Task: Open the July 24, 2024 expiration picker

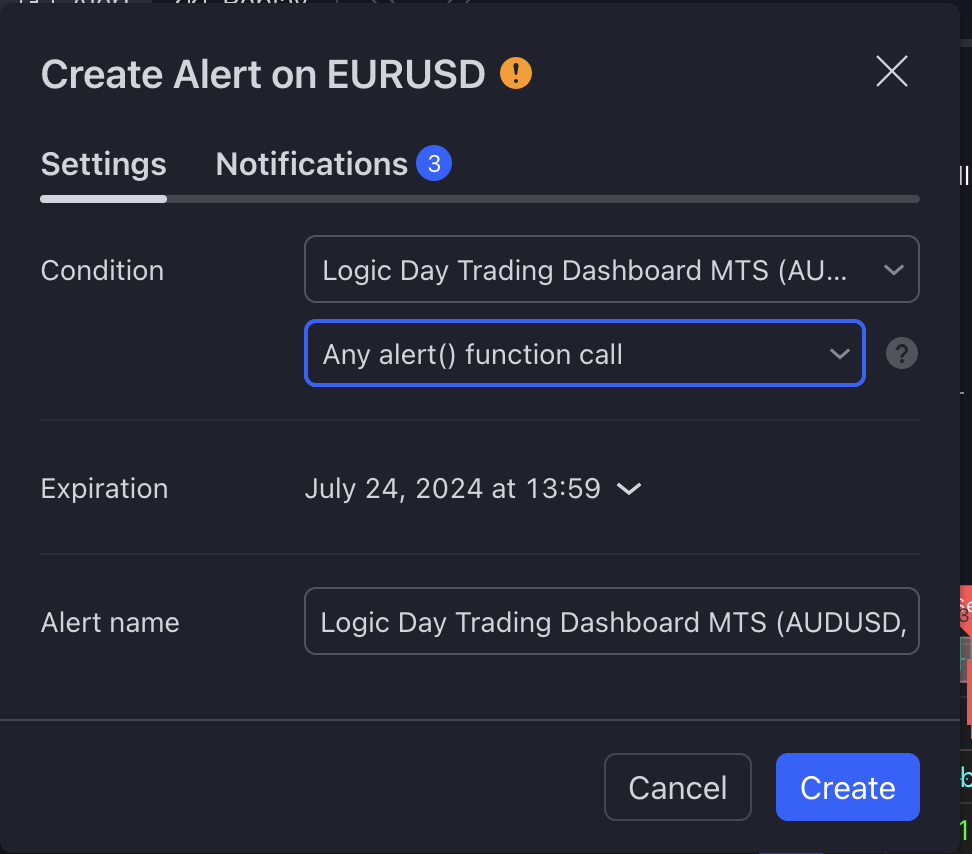Action: tap(472, 489)
